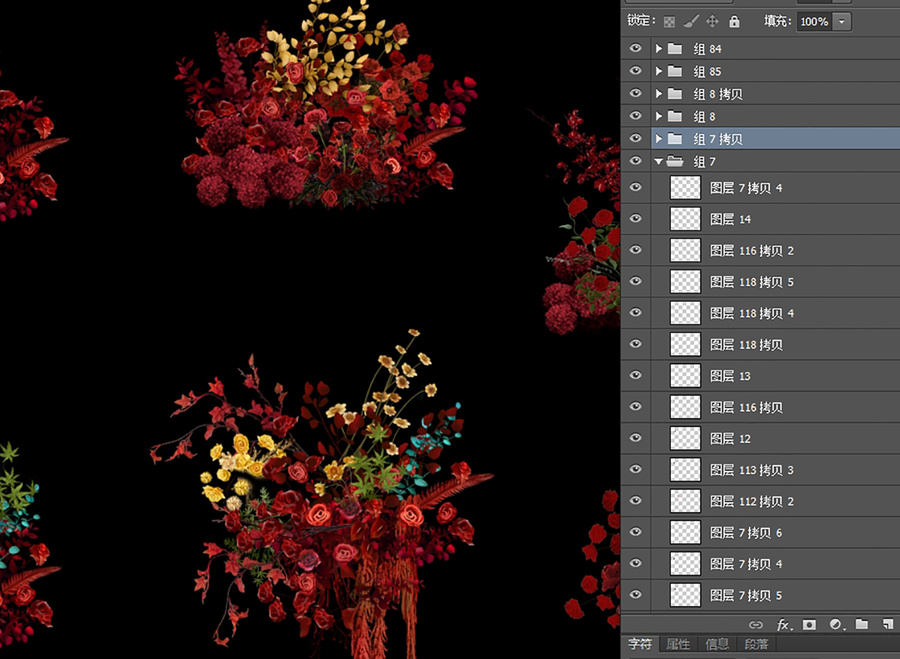Enable lock position move-arrows icon
900x659 pixels.
(x=712, y=22)
